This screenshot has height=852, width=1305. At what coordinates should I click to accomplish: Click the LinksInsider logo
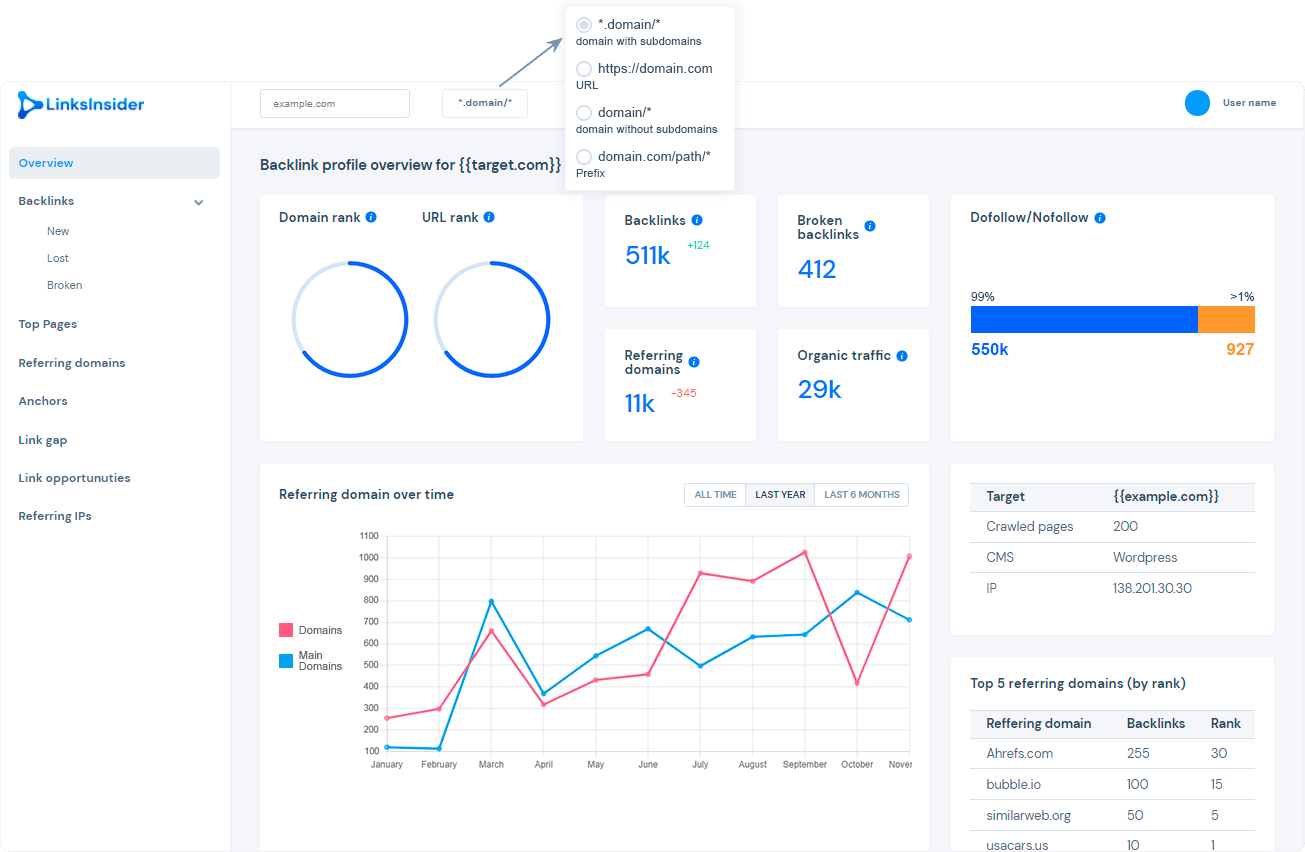click(x=81, y=104)
